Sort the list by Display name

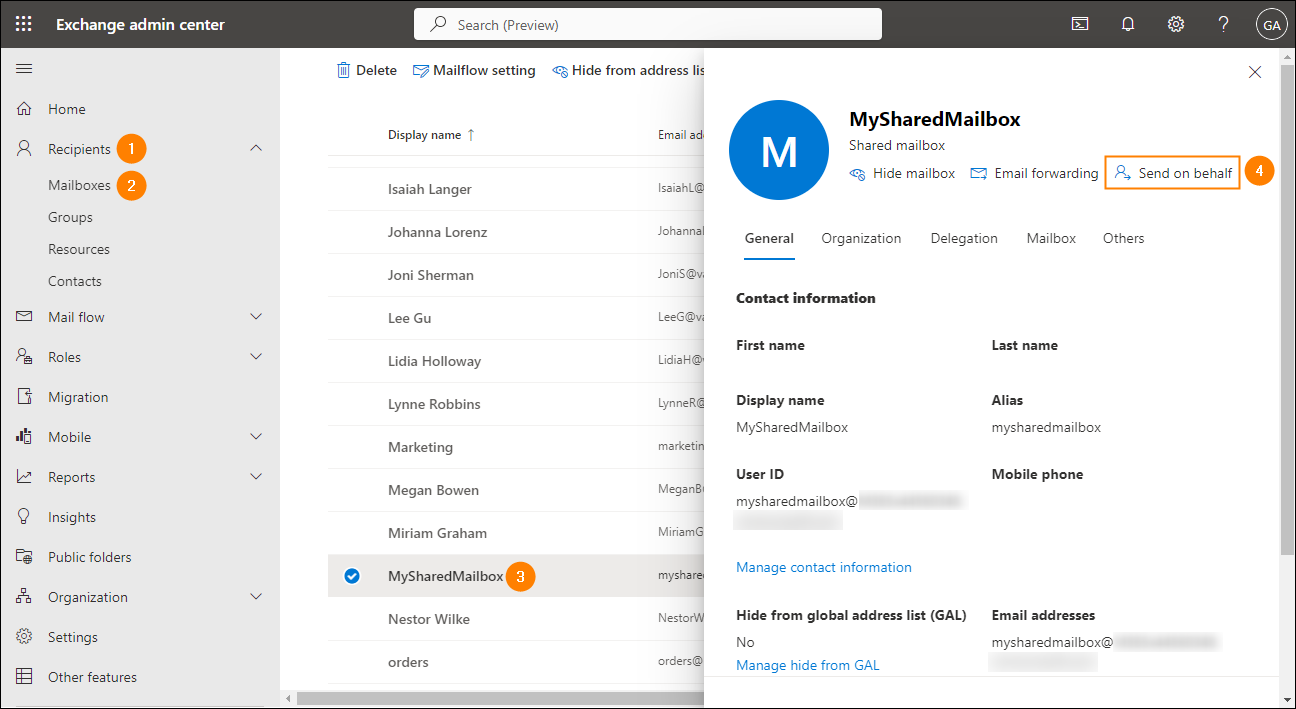coord(431,135)
